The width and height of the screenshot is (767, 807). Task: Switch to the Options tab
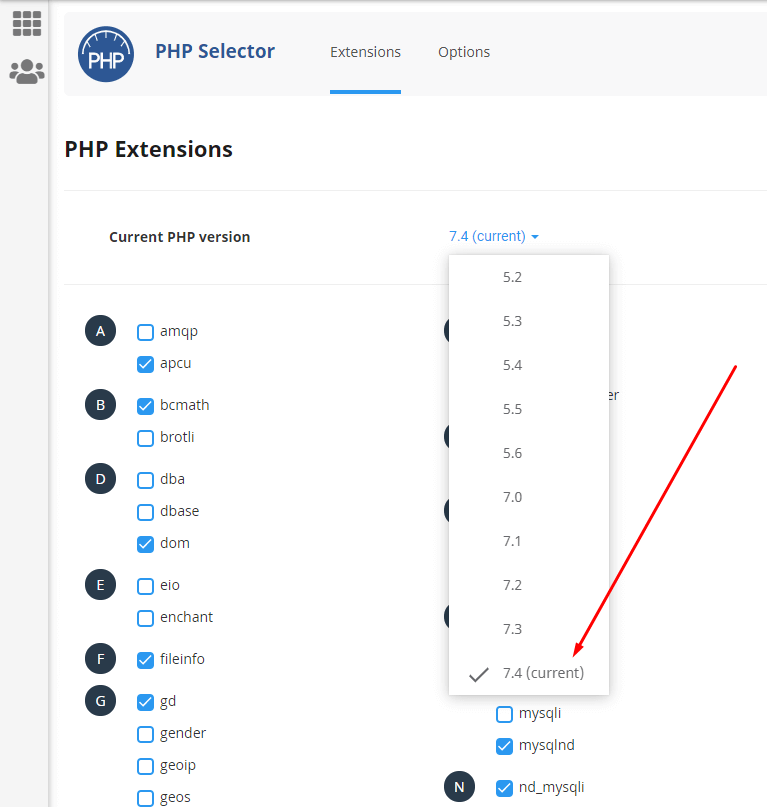click(464, 51)
